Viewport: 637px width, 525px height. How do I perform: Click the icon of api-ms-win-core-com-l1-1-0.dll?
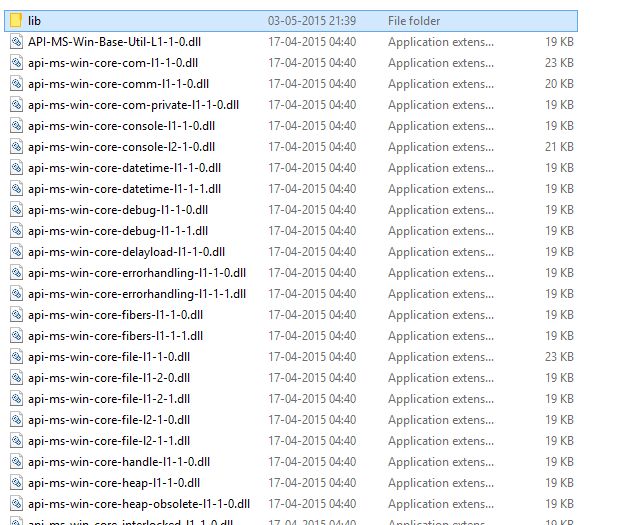coord(16,63)
